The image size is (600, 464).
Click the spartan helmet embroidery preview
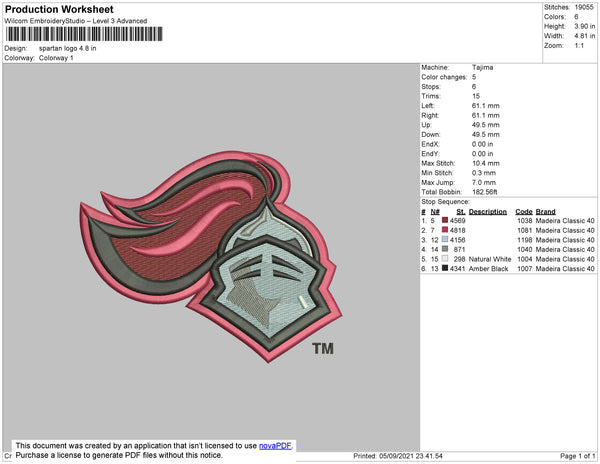click(x=210, y=256)
